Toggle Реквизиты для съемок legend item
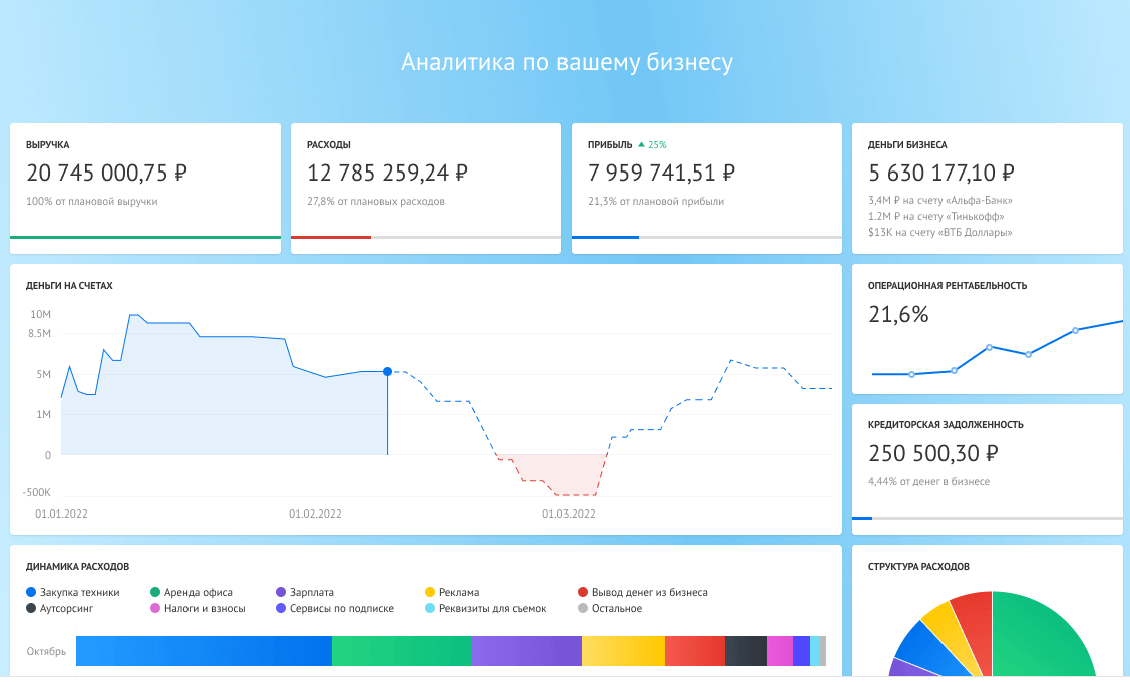The width and height of the screenshot is (1130, 682). pyautogui.click(x=486, y=608)
